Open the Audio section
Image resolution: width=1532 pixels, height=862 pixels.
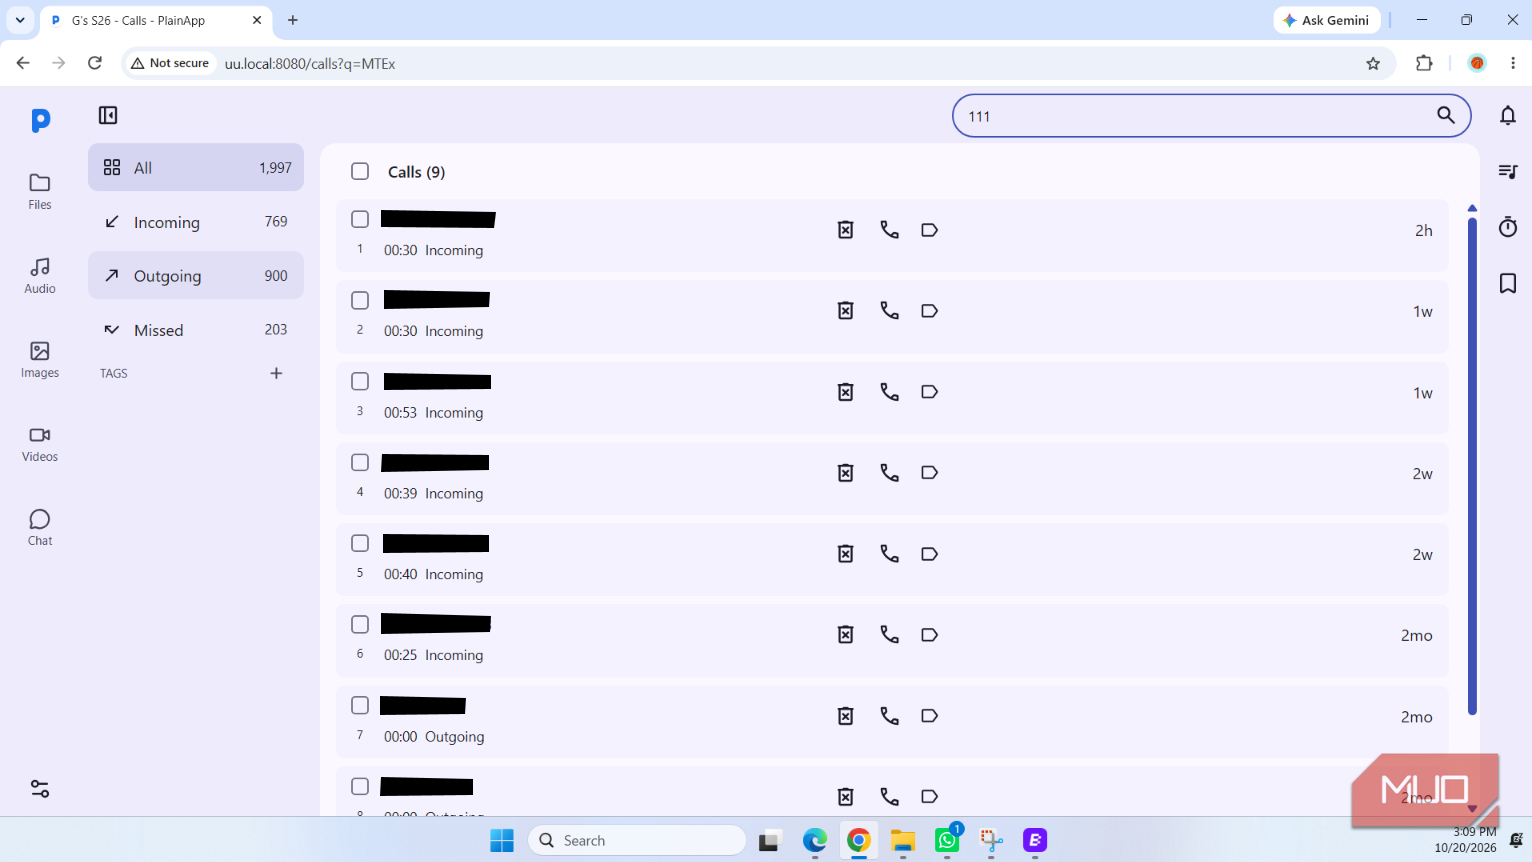coord(40,275)
